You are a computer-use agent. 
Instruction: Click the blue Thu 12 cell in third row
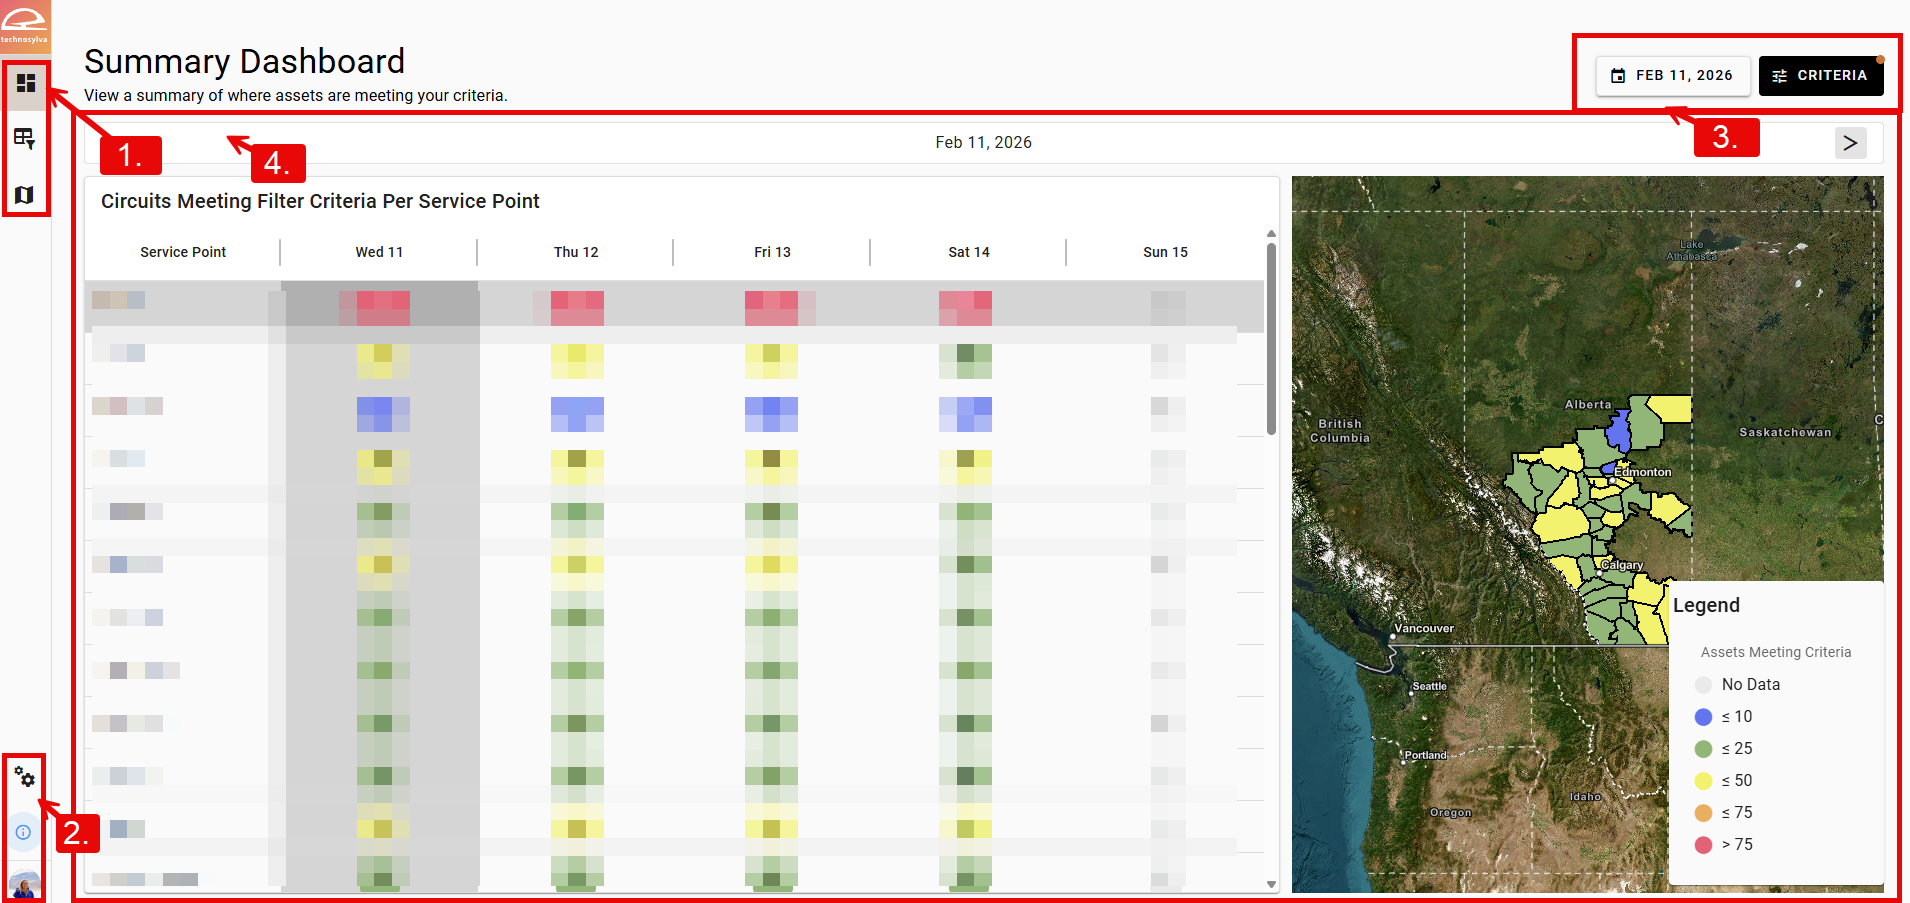click(577, 413)
